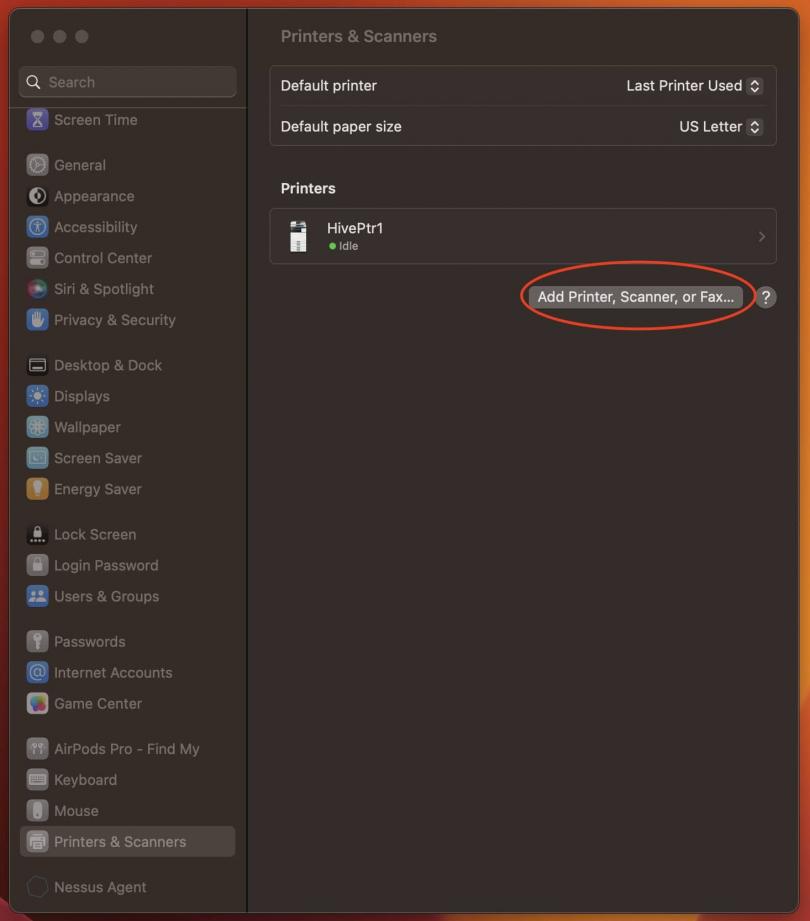The height and width of the screenshot is (921, 810).
Task: Click the Wallpaper icon in sidebar
Action: 37,427
